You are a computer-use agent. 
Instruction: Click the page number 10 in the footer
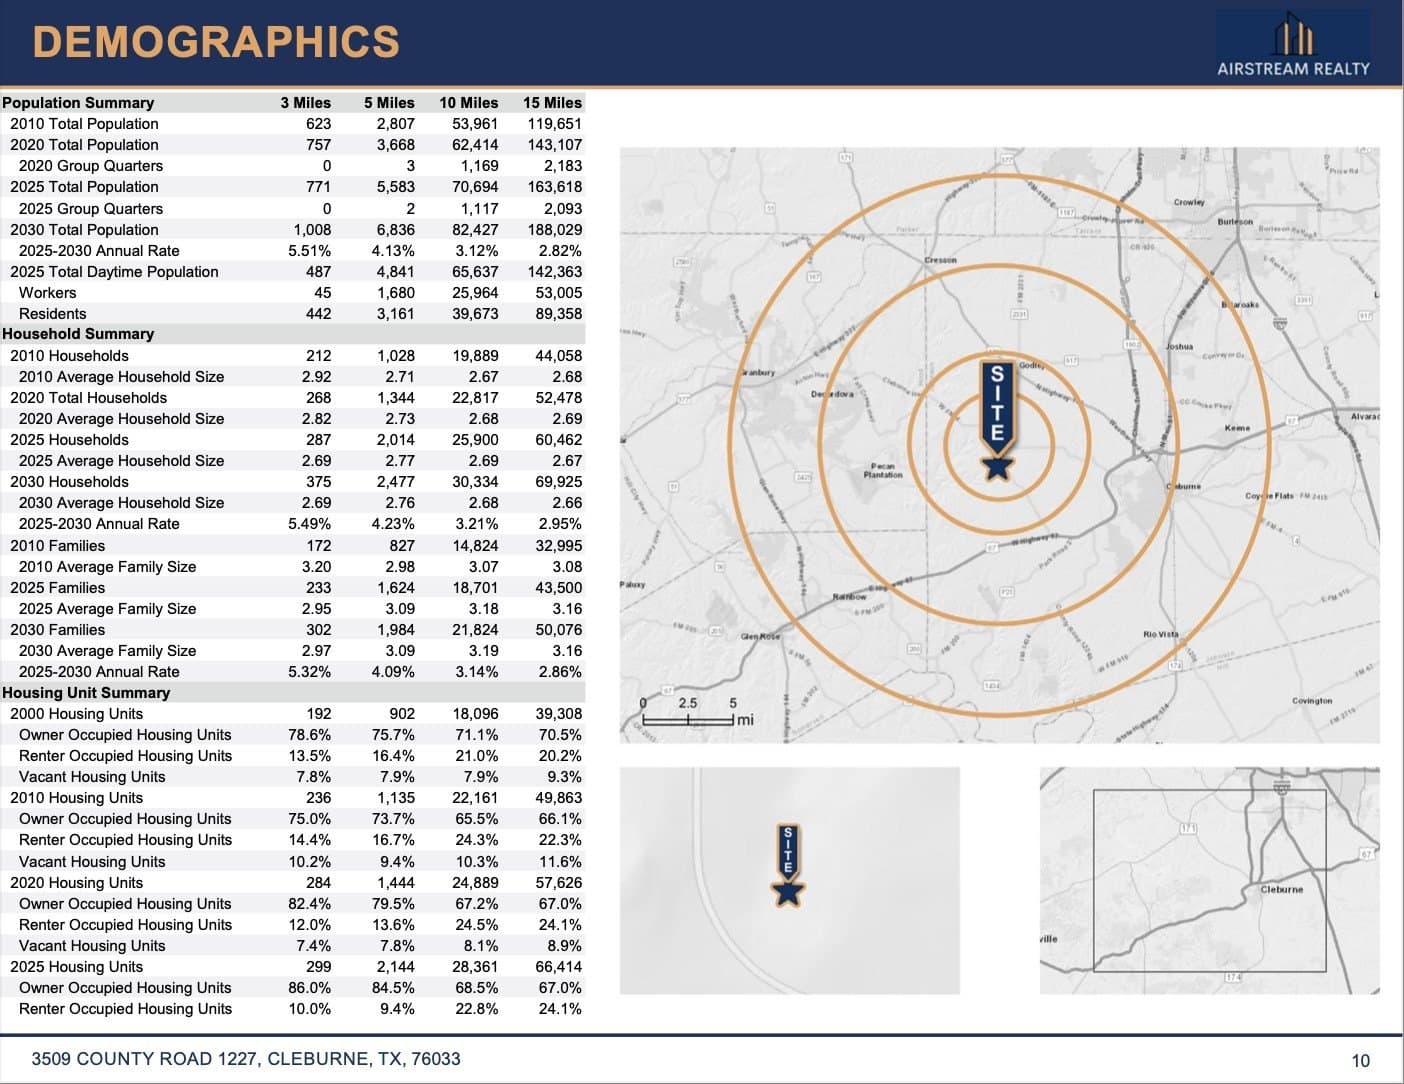[x=1360, y=1060]
